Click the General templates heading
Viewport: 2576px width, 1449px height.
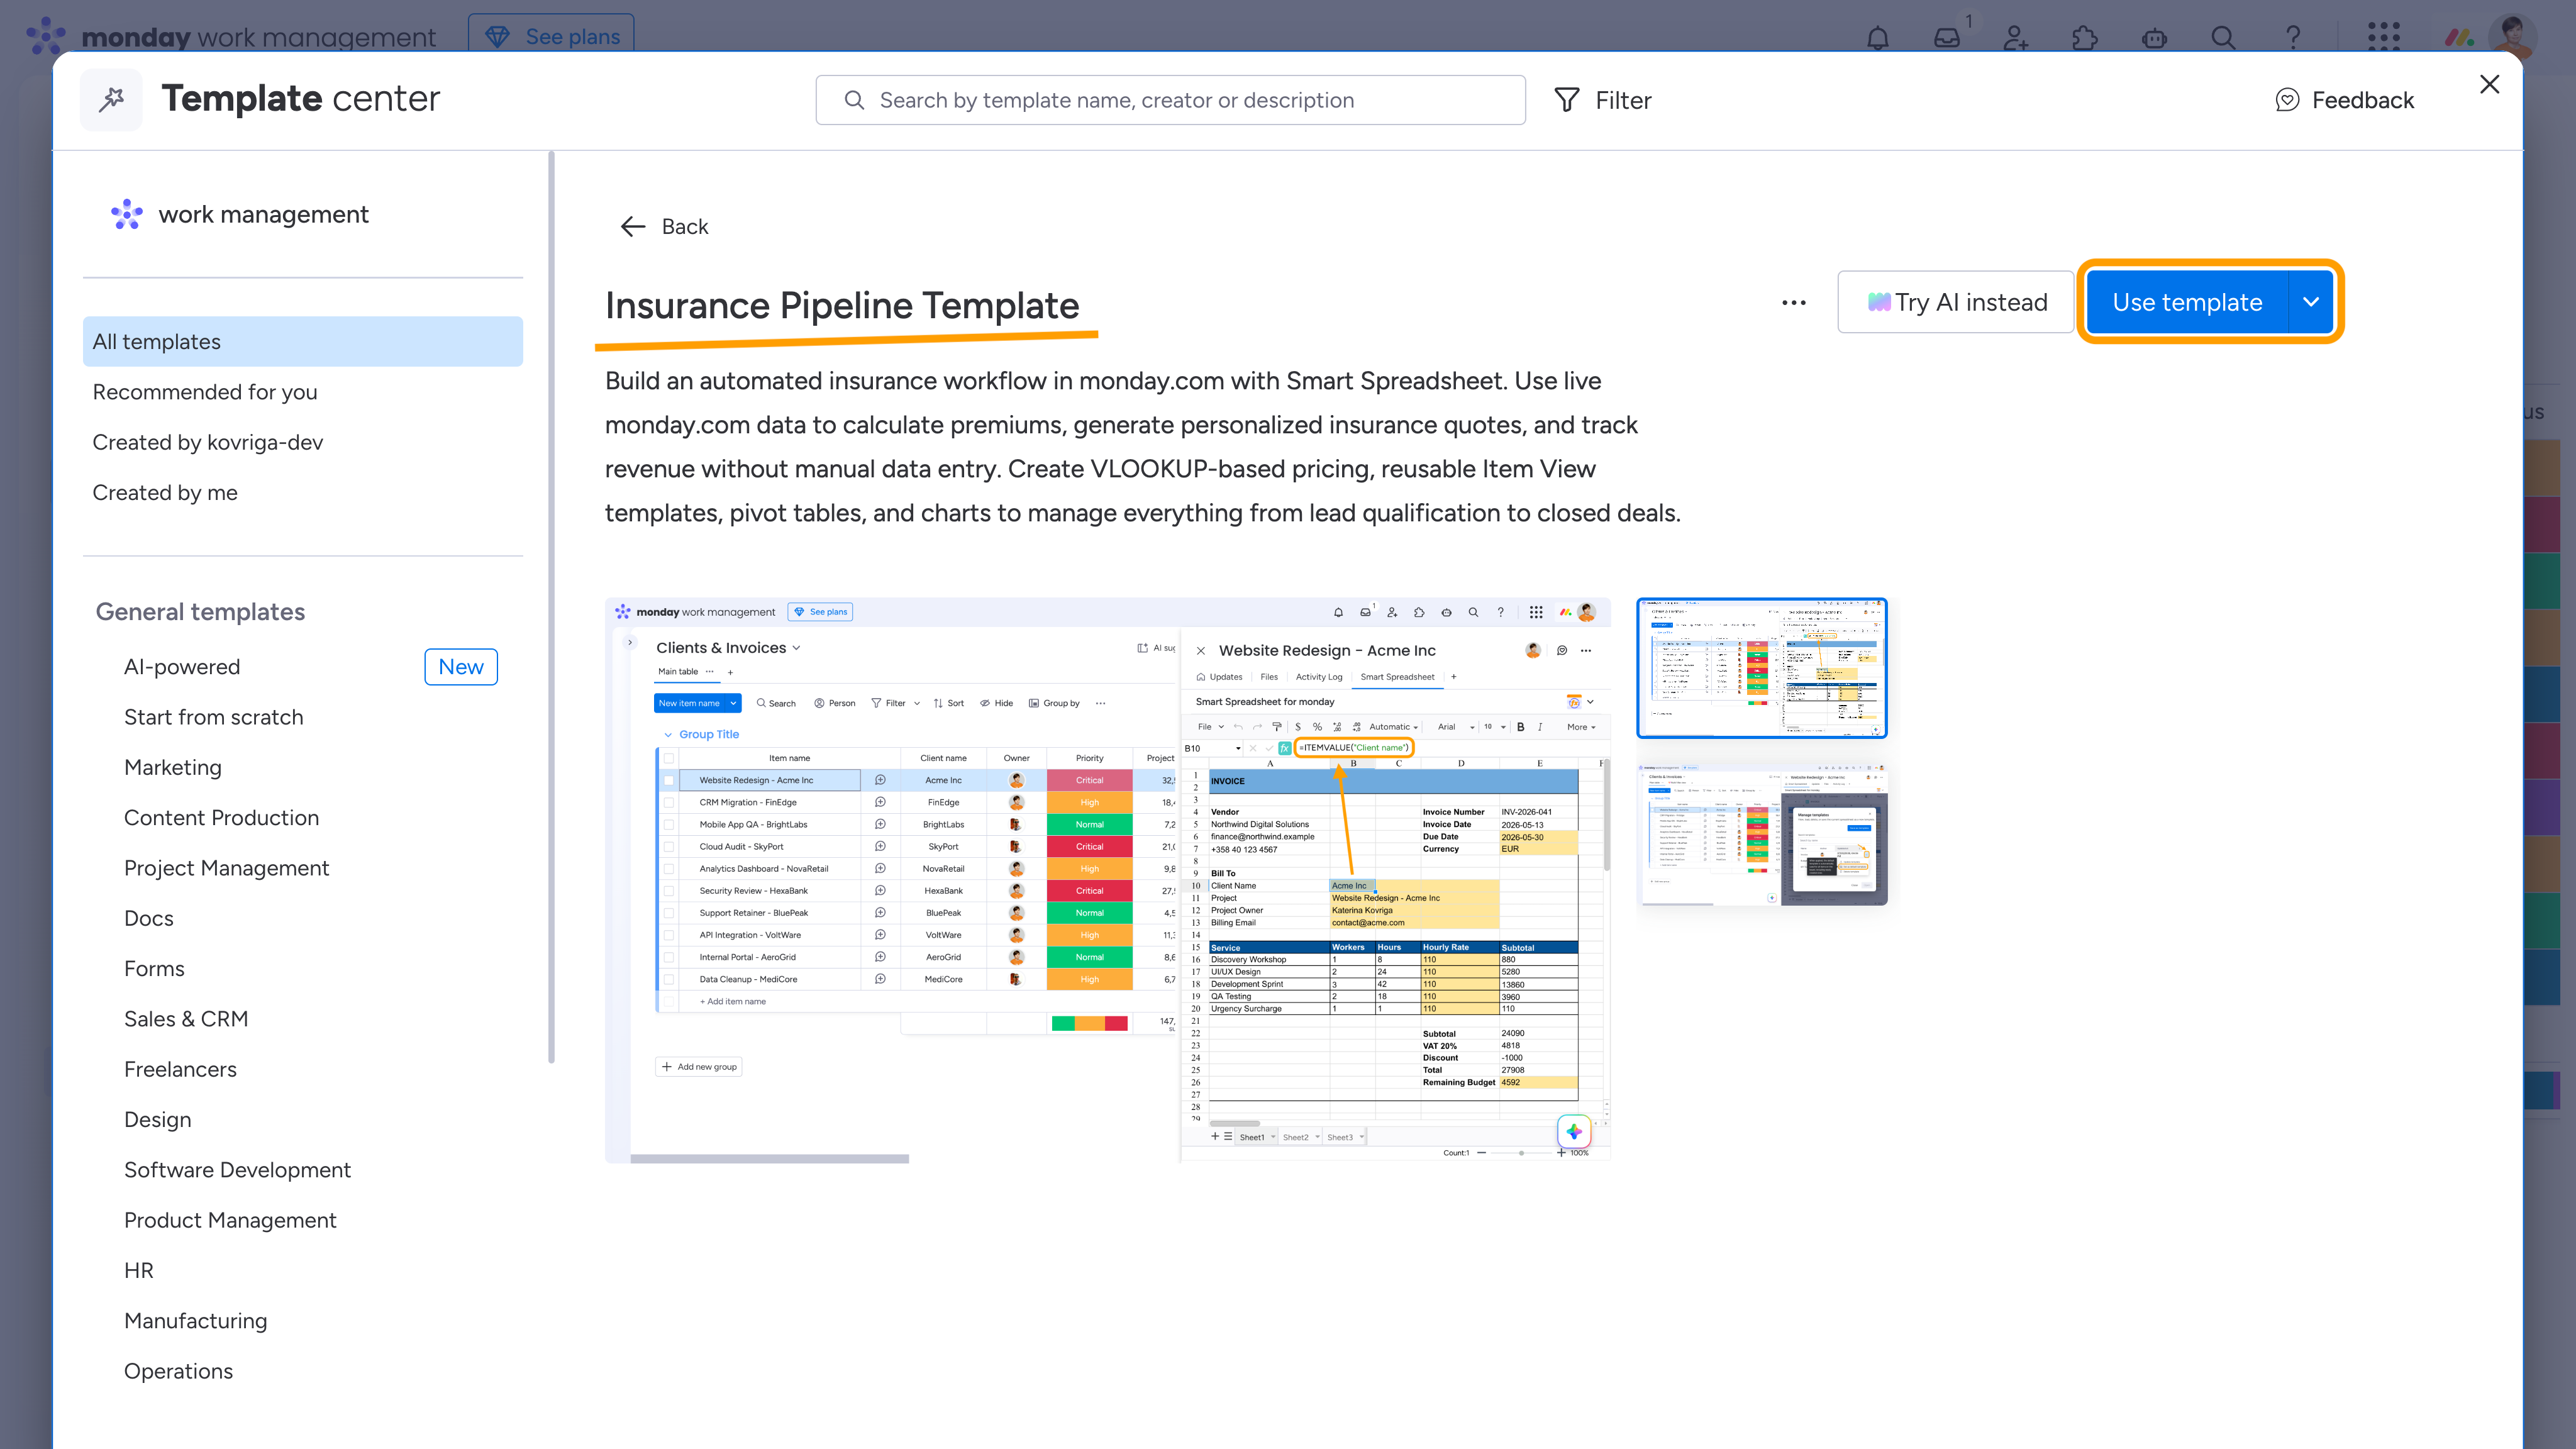tap(200, 612)
